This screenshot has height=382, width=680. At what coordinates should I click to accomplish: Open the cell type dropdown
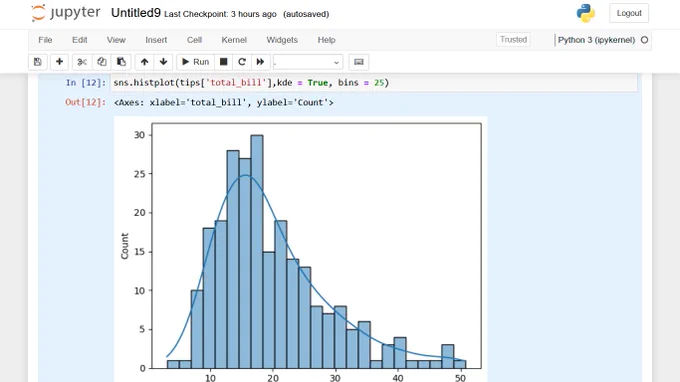307,62
